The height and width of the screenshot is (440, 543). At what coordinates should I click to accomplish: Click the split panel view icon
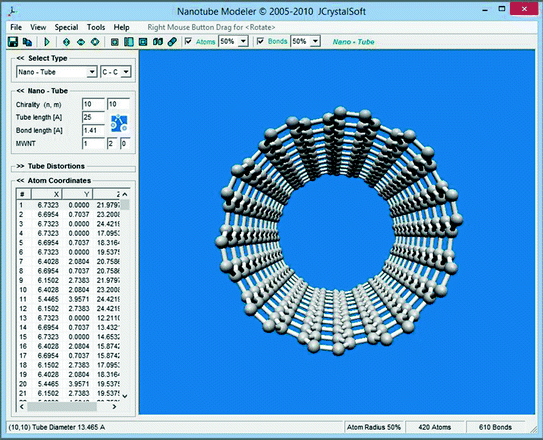point(129,42)
